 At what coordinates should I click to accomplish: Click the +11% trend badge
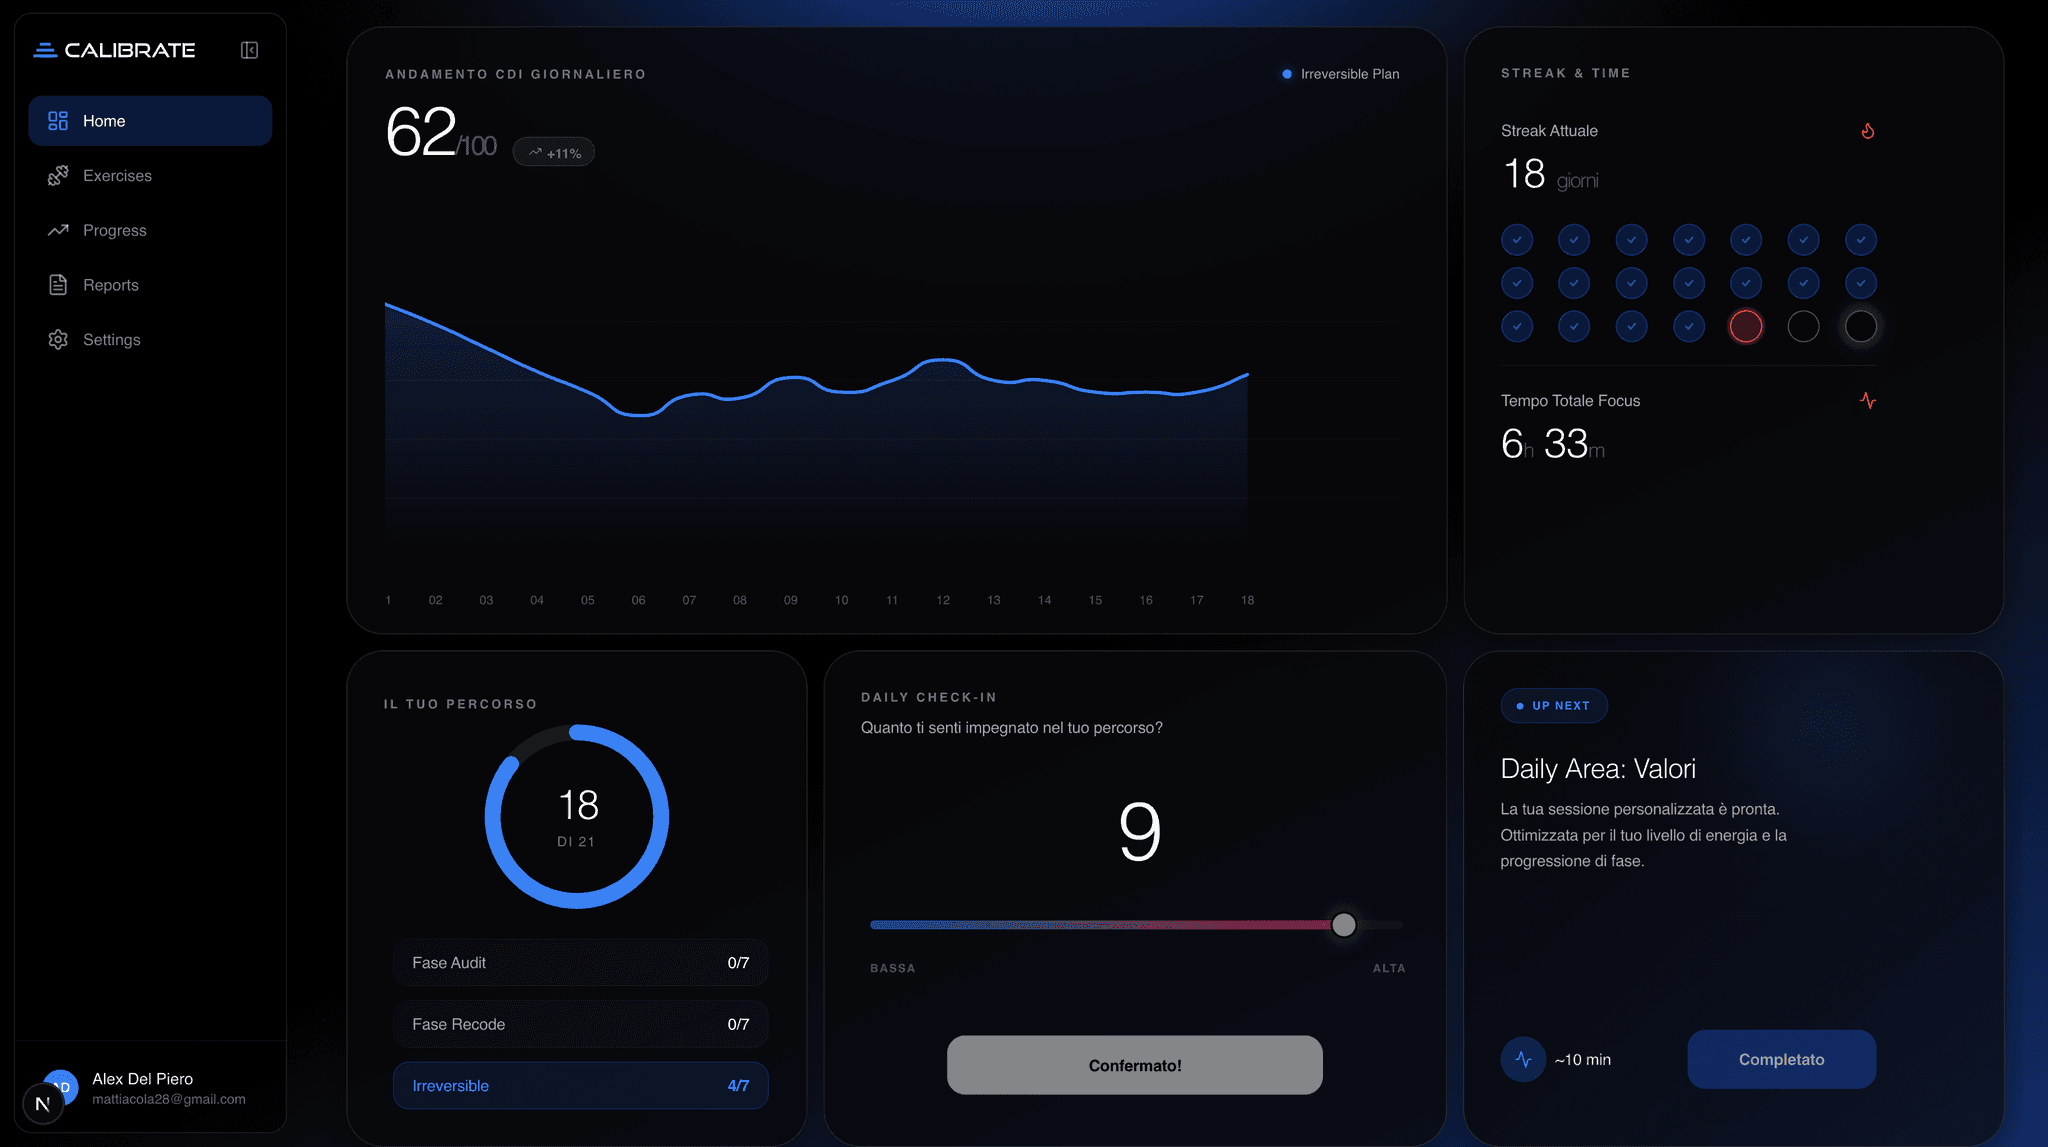[553, 151]
